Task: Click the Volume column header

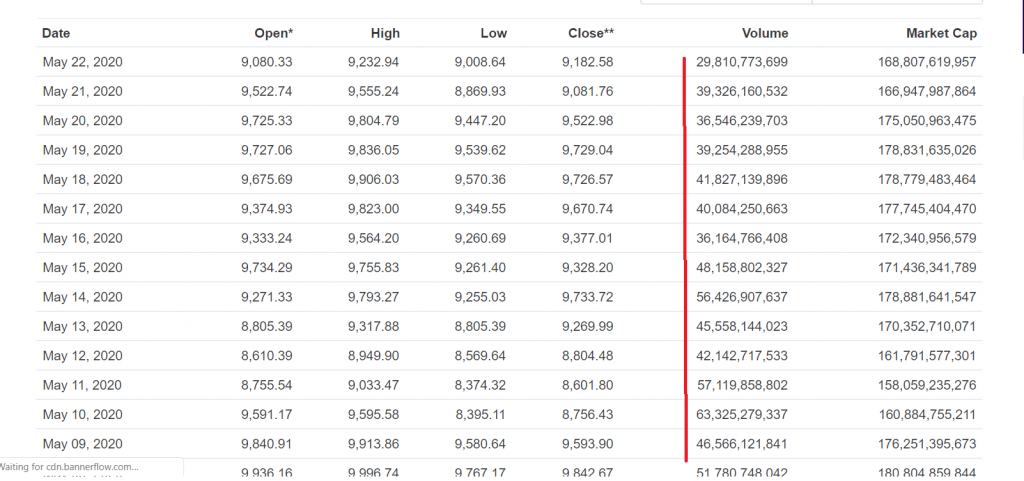Action: (x=765, y=33)
